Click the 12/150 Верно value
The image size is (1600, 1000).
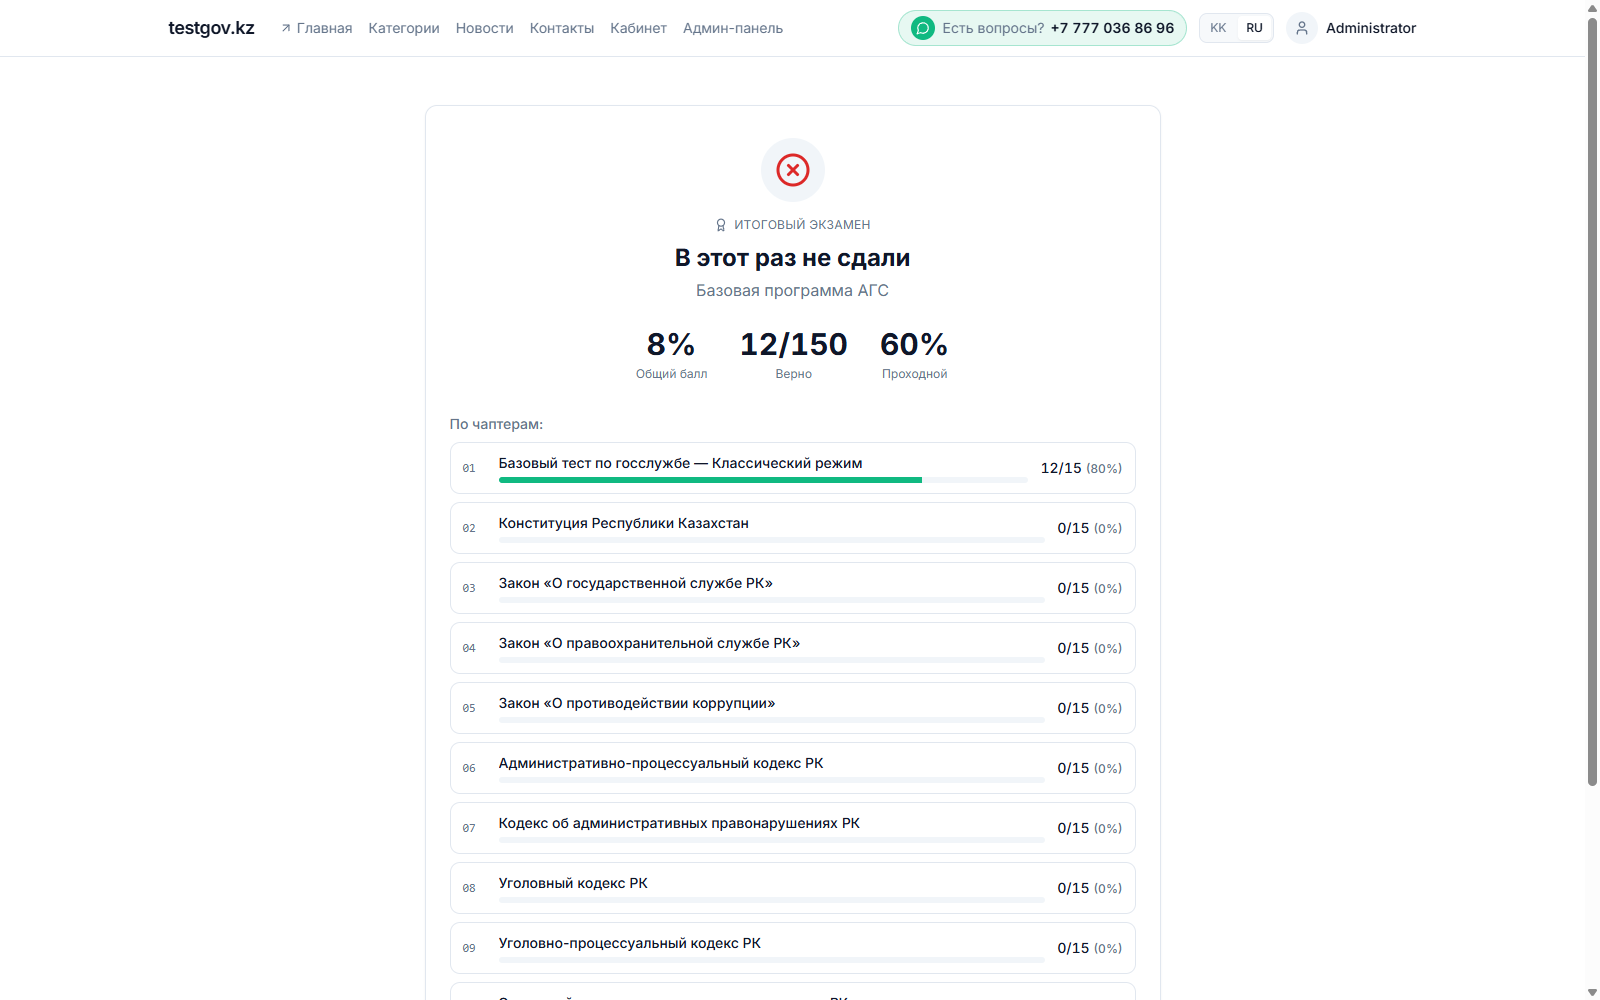793,344
